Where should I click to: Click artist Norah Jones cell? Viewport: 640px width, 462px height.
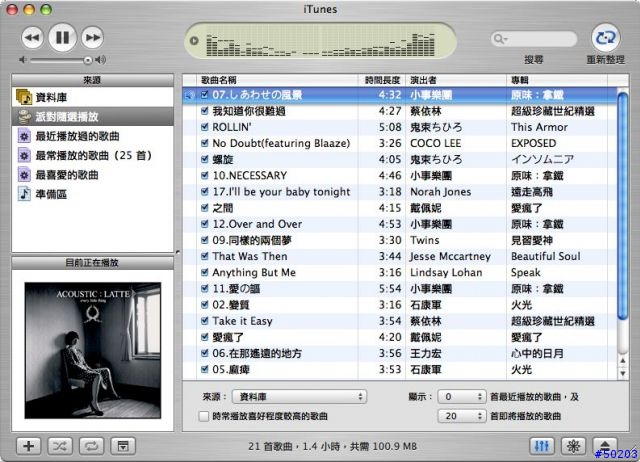click(x=440, y=192)
